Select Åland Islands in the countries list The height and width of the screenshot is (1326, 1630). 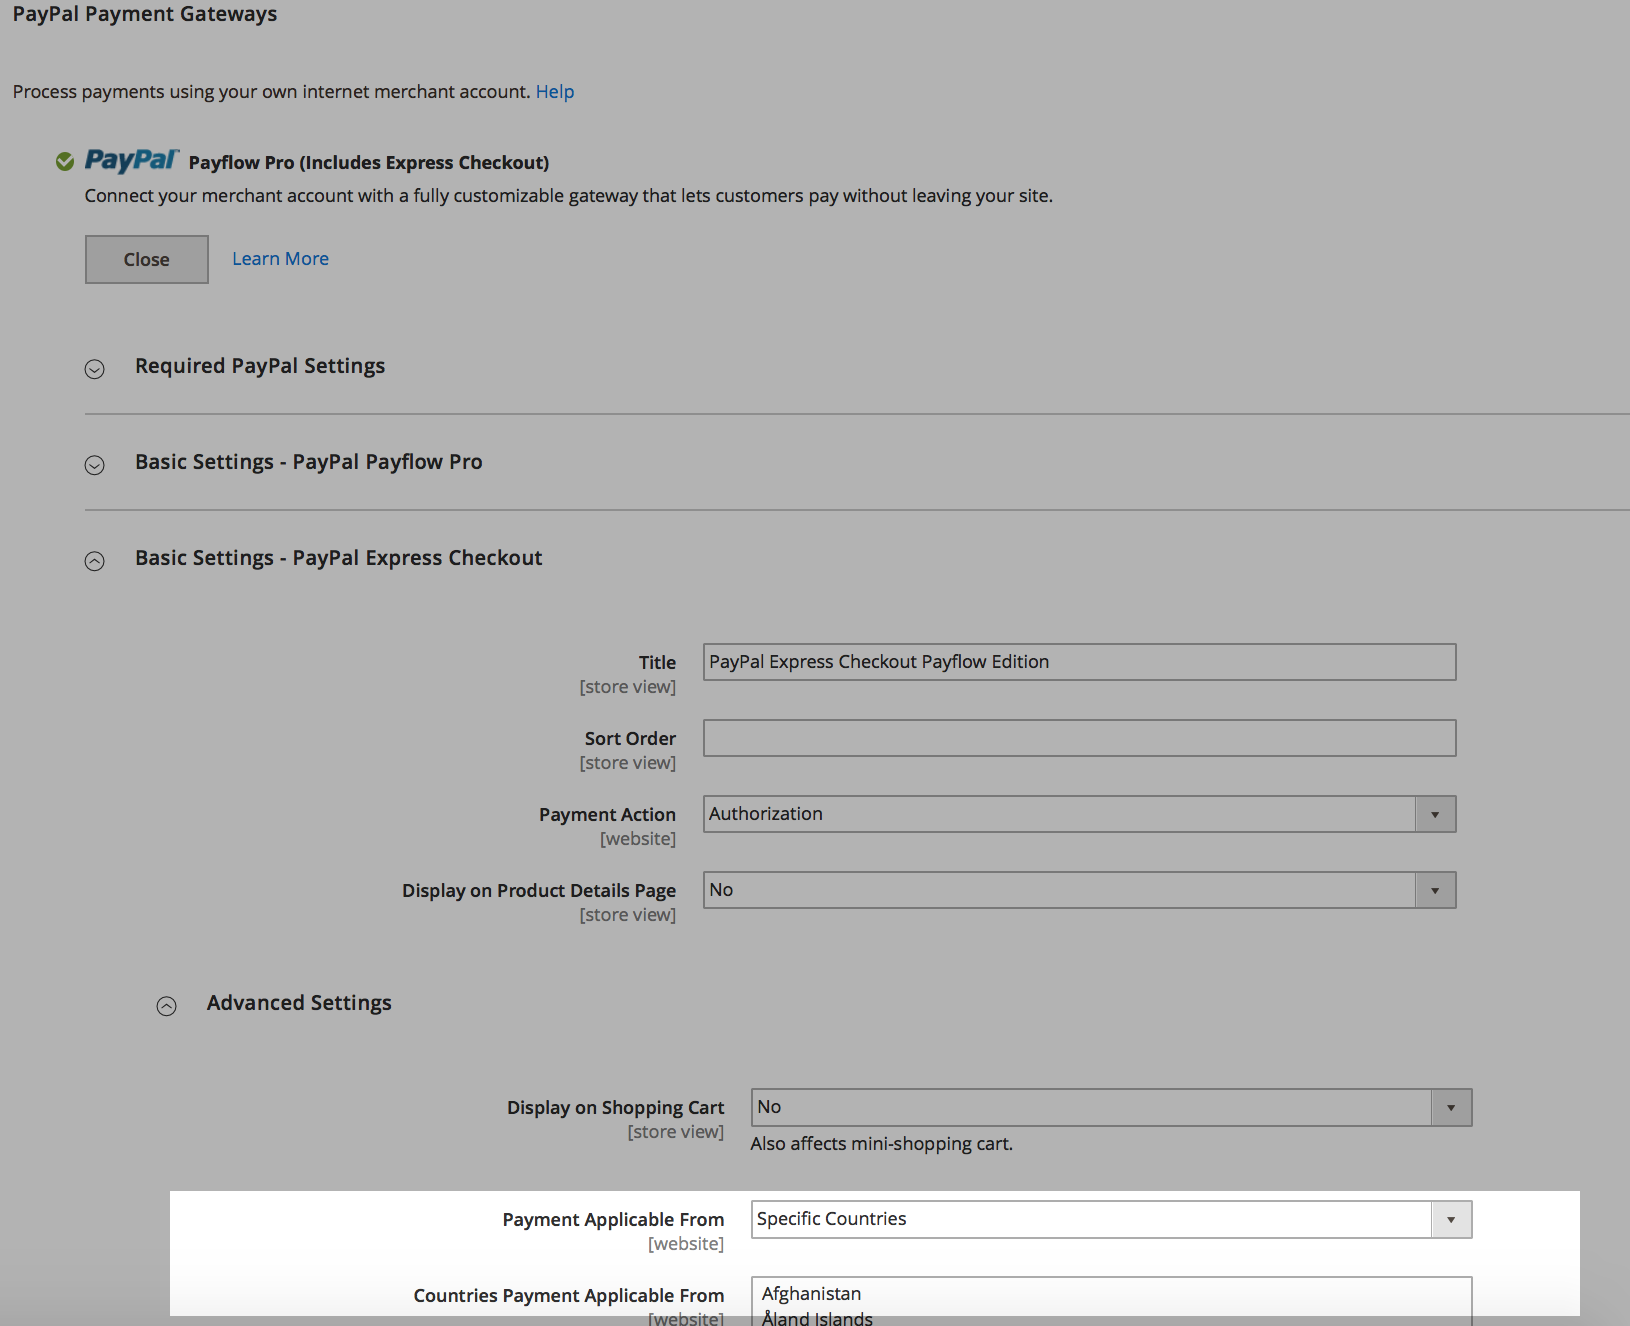816,1316
